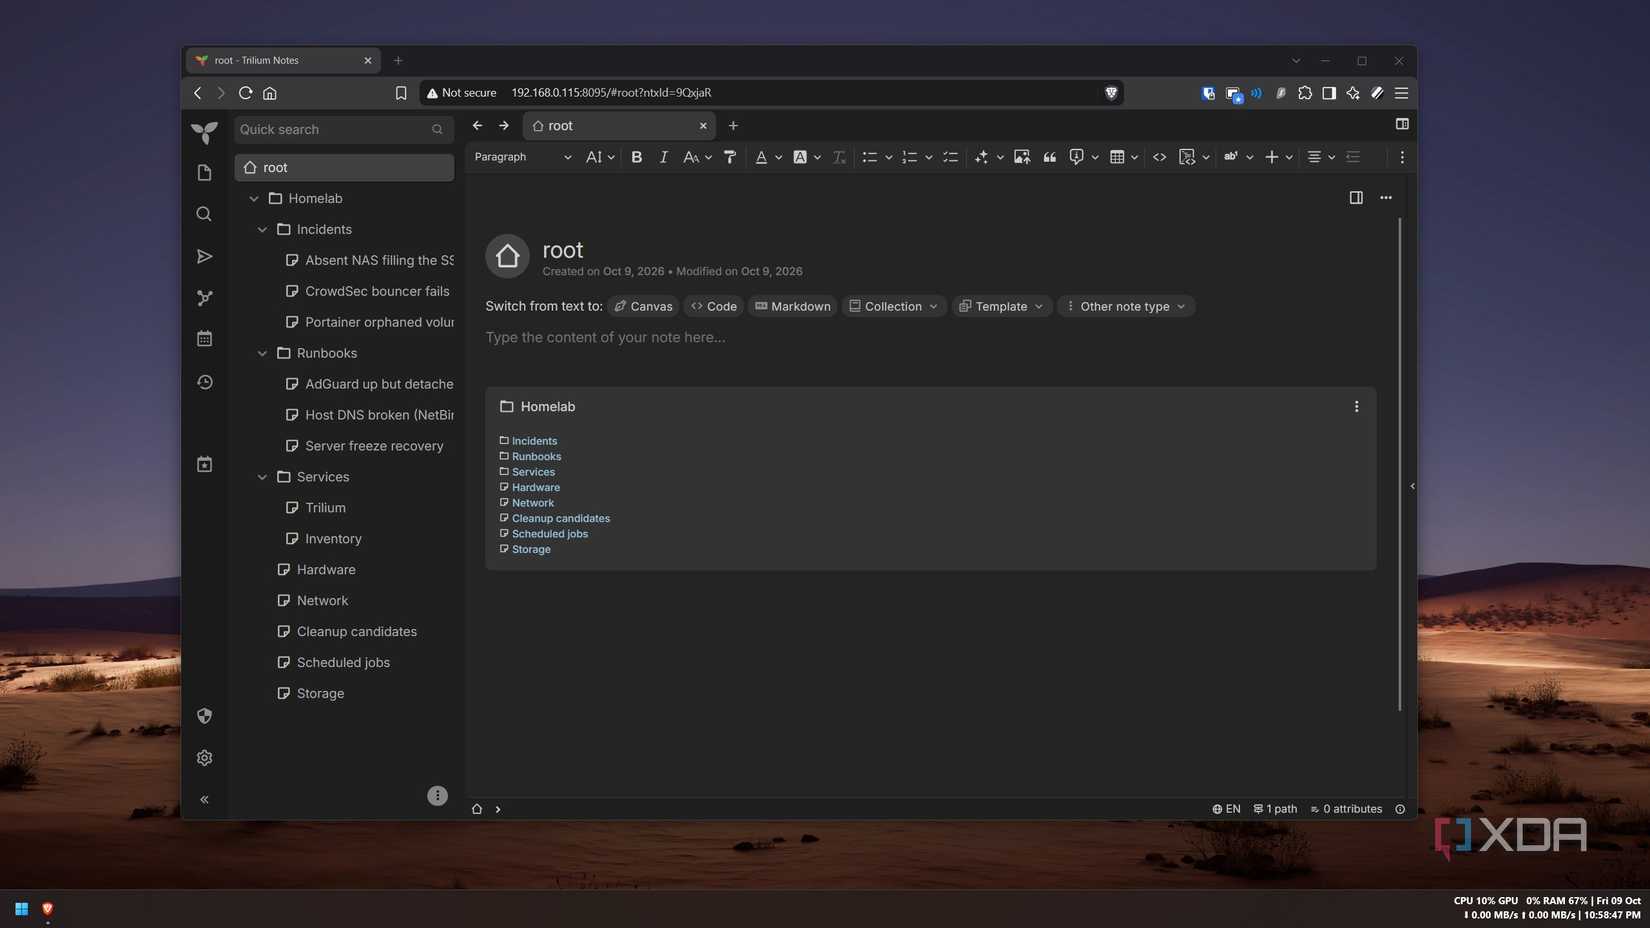Open Trilium settings gear icon

tap(204, 758)
